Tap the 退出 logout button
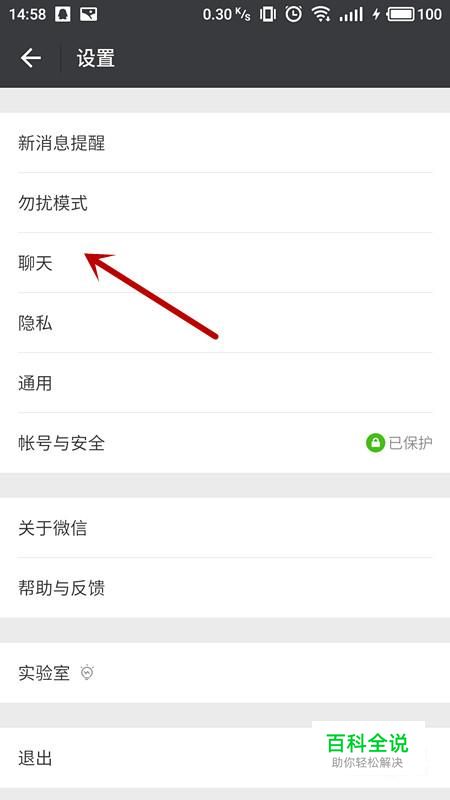Viewport: 450px width, 800px height. point(225,758)
